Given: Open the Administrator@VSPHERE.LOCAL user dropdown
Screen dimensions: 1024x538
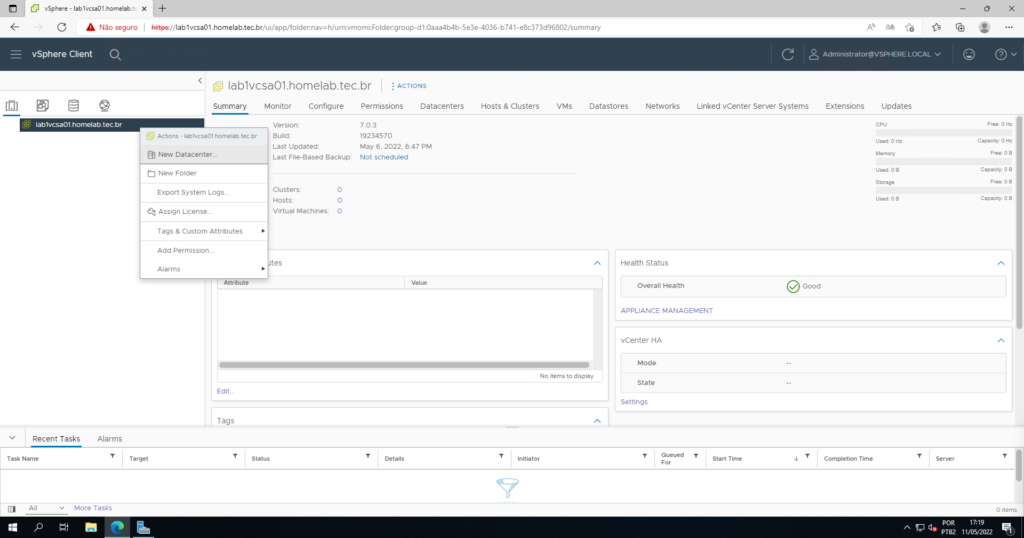Looking at the screenshot, I should point(875,54).
